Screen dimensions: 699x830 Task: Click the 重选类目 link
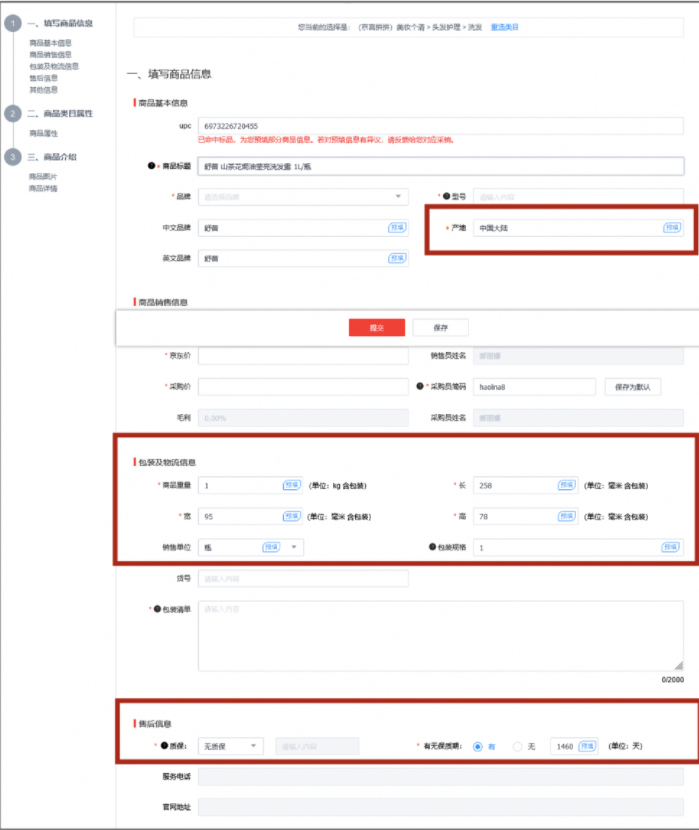point(504,27)
